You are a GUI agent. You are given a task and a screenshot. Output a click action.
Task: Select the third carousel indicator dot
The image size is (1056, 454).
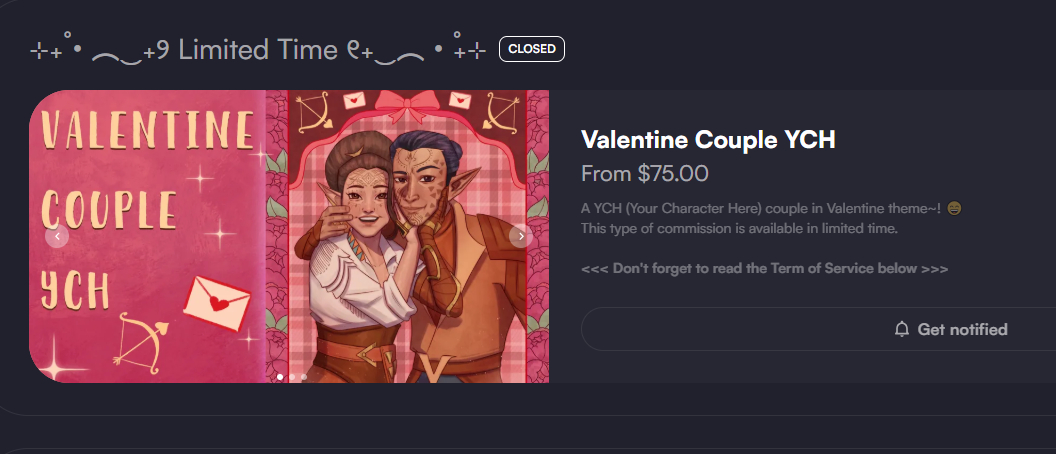click(x=304, y=377)
